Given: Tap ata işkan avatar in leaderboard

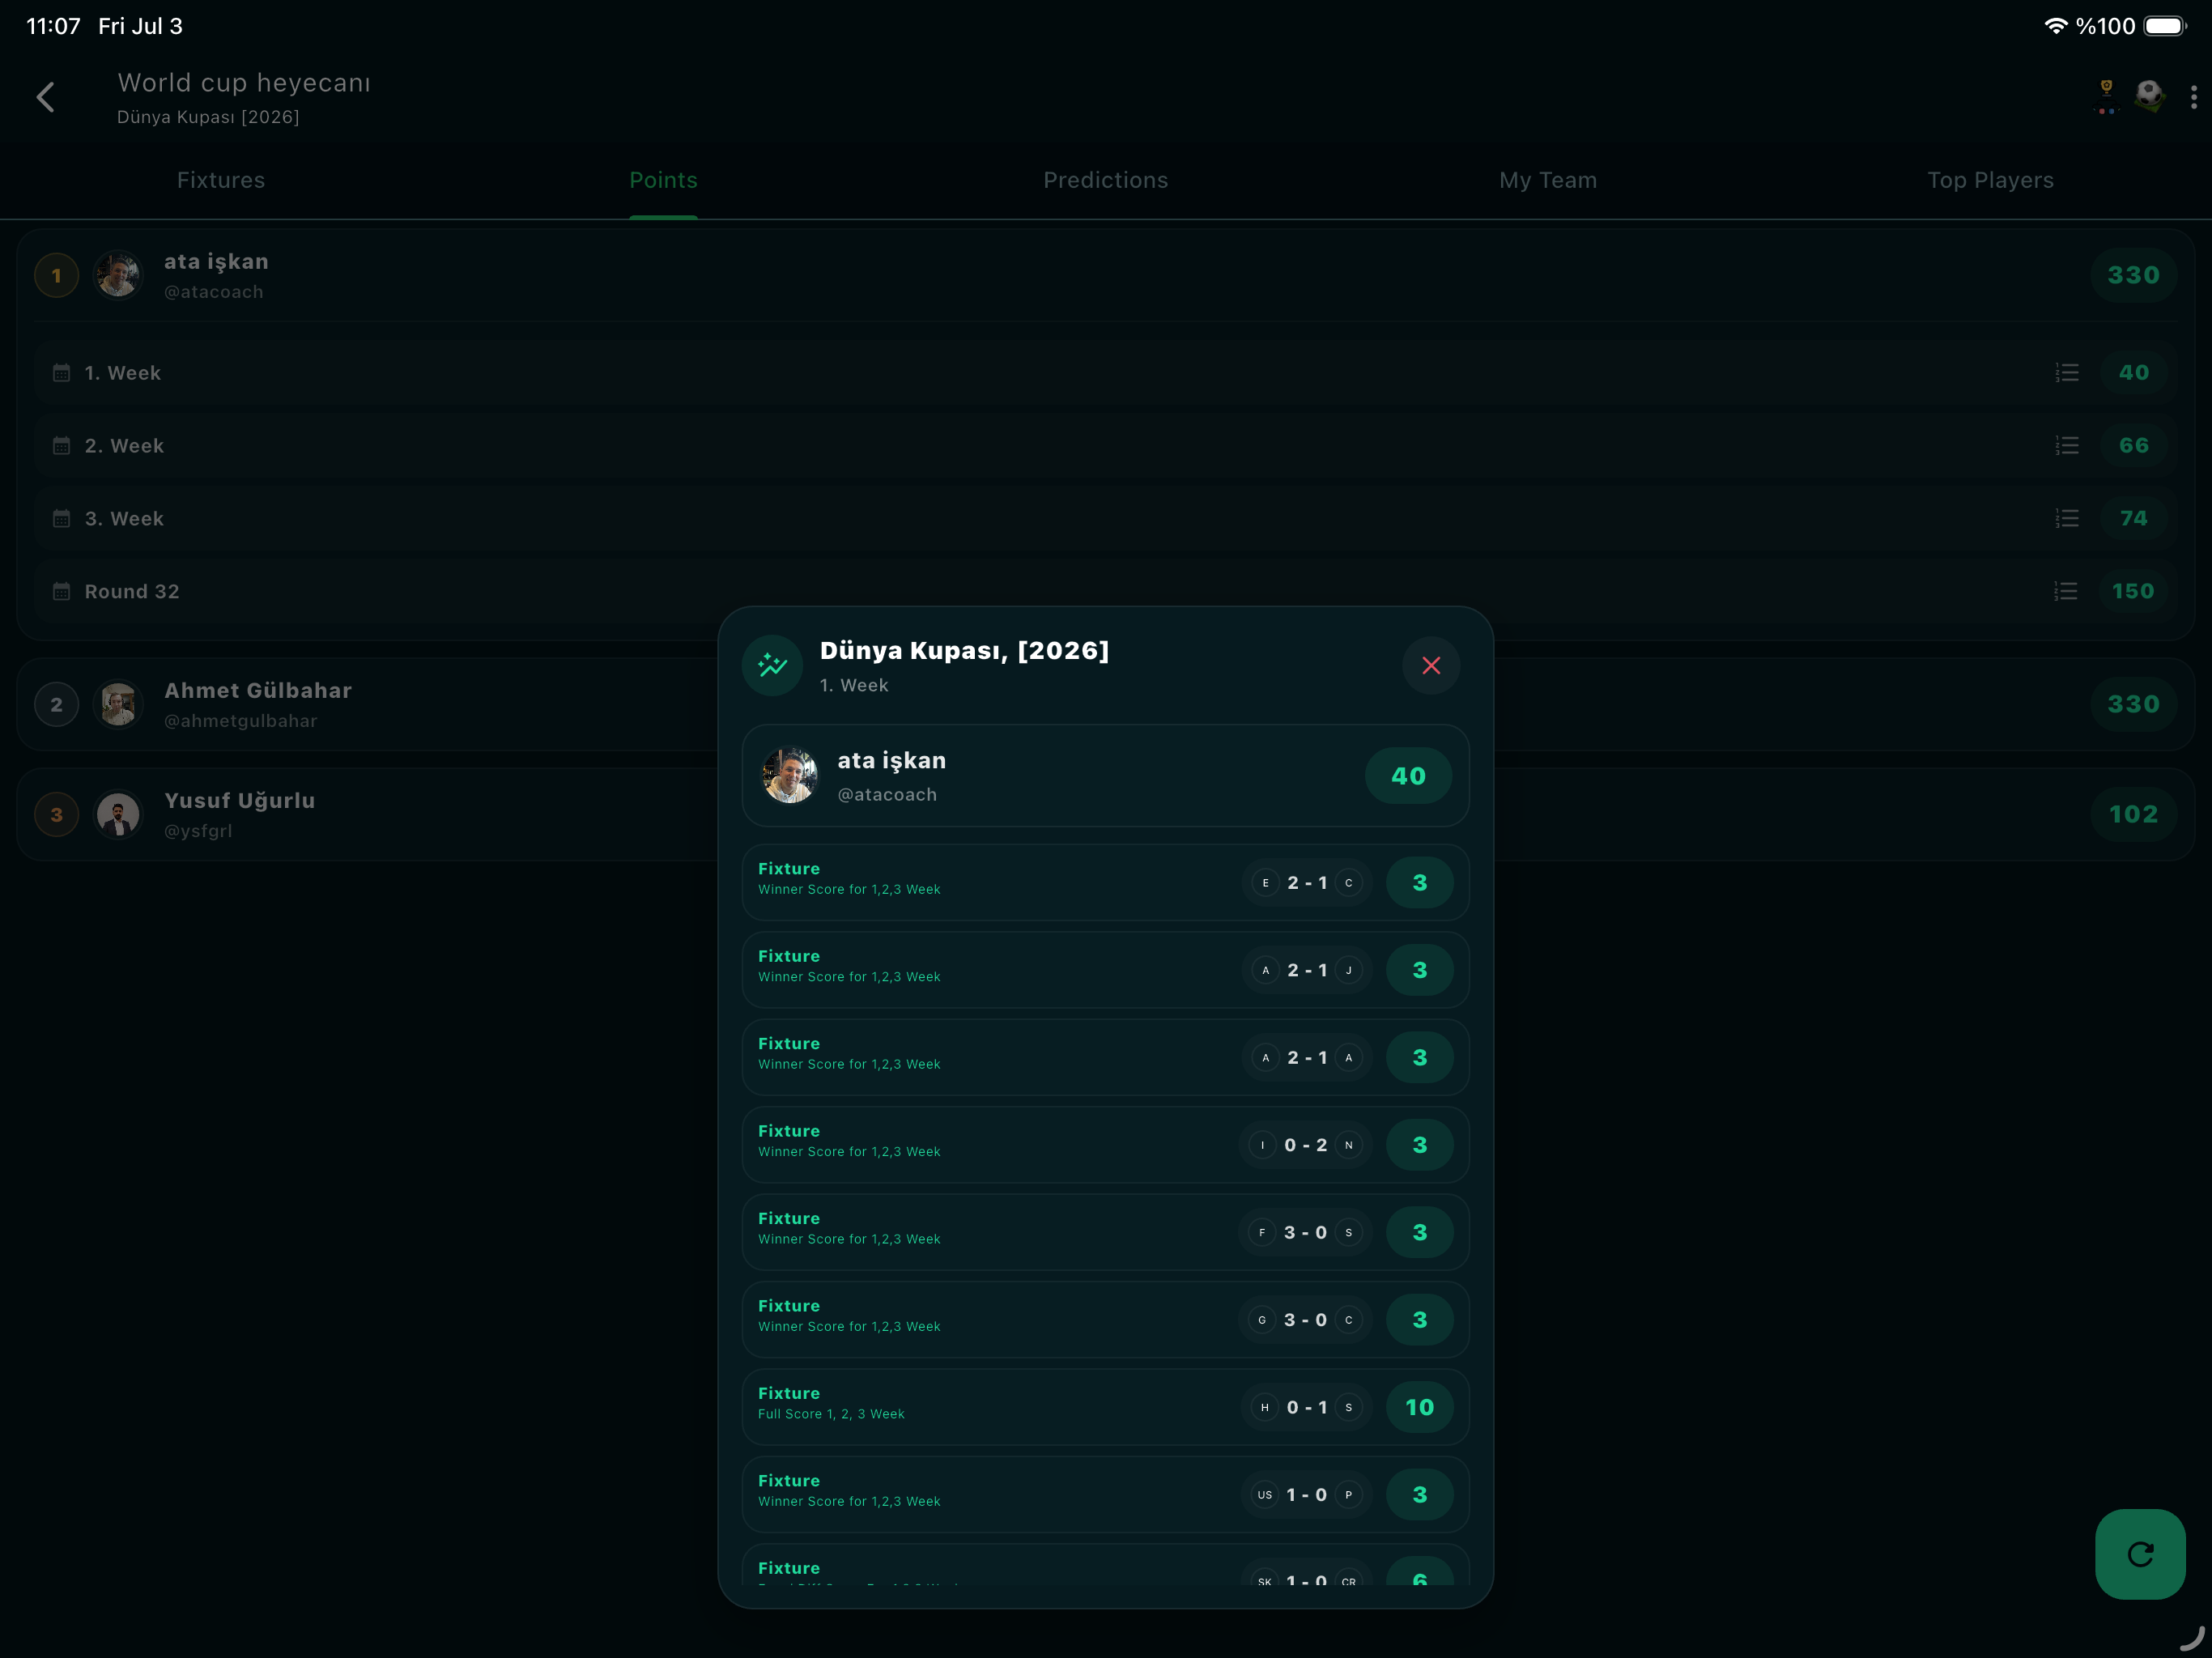Looking at the screenshot, I should coord(118,275).
